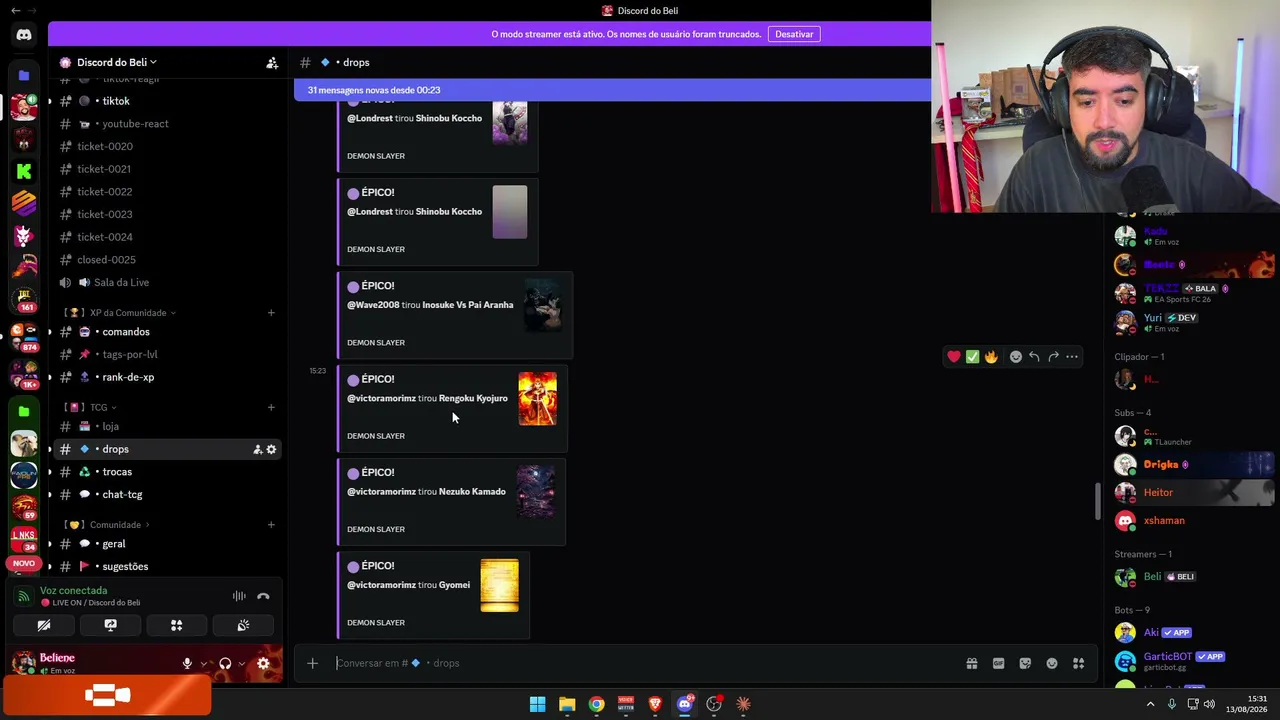Open the Discord do Beli server menu
Viewport: 1280px width, 720px height.
pos(116,62)
